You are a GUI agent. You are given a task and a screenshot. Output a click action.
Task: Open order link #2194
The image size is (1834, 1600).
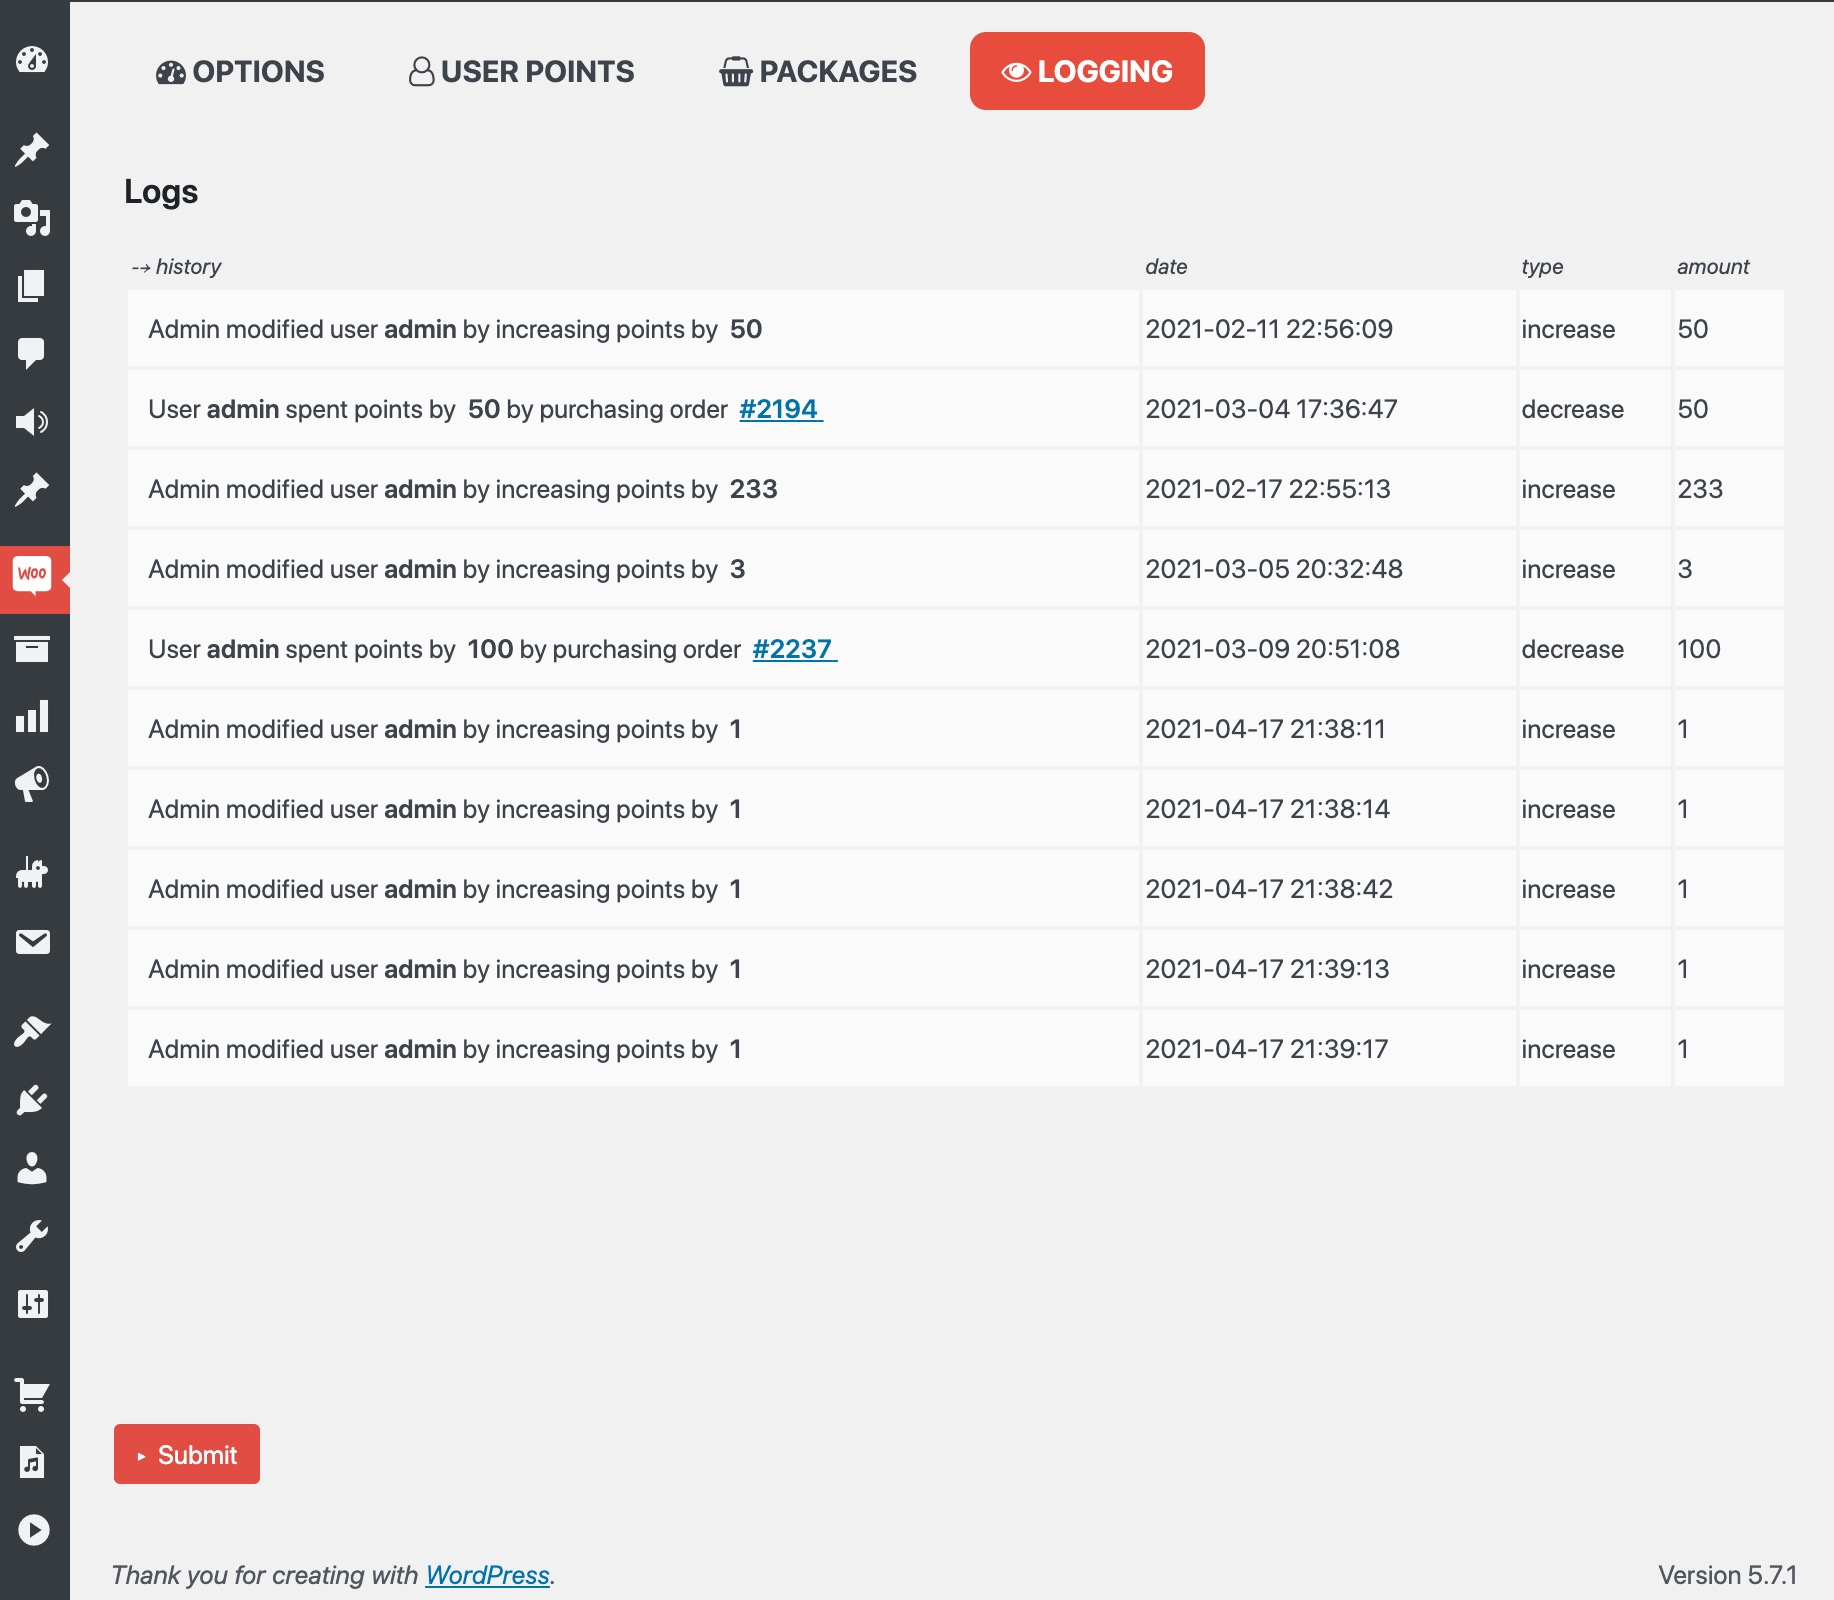click(780, 409)
